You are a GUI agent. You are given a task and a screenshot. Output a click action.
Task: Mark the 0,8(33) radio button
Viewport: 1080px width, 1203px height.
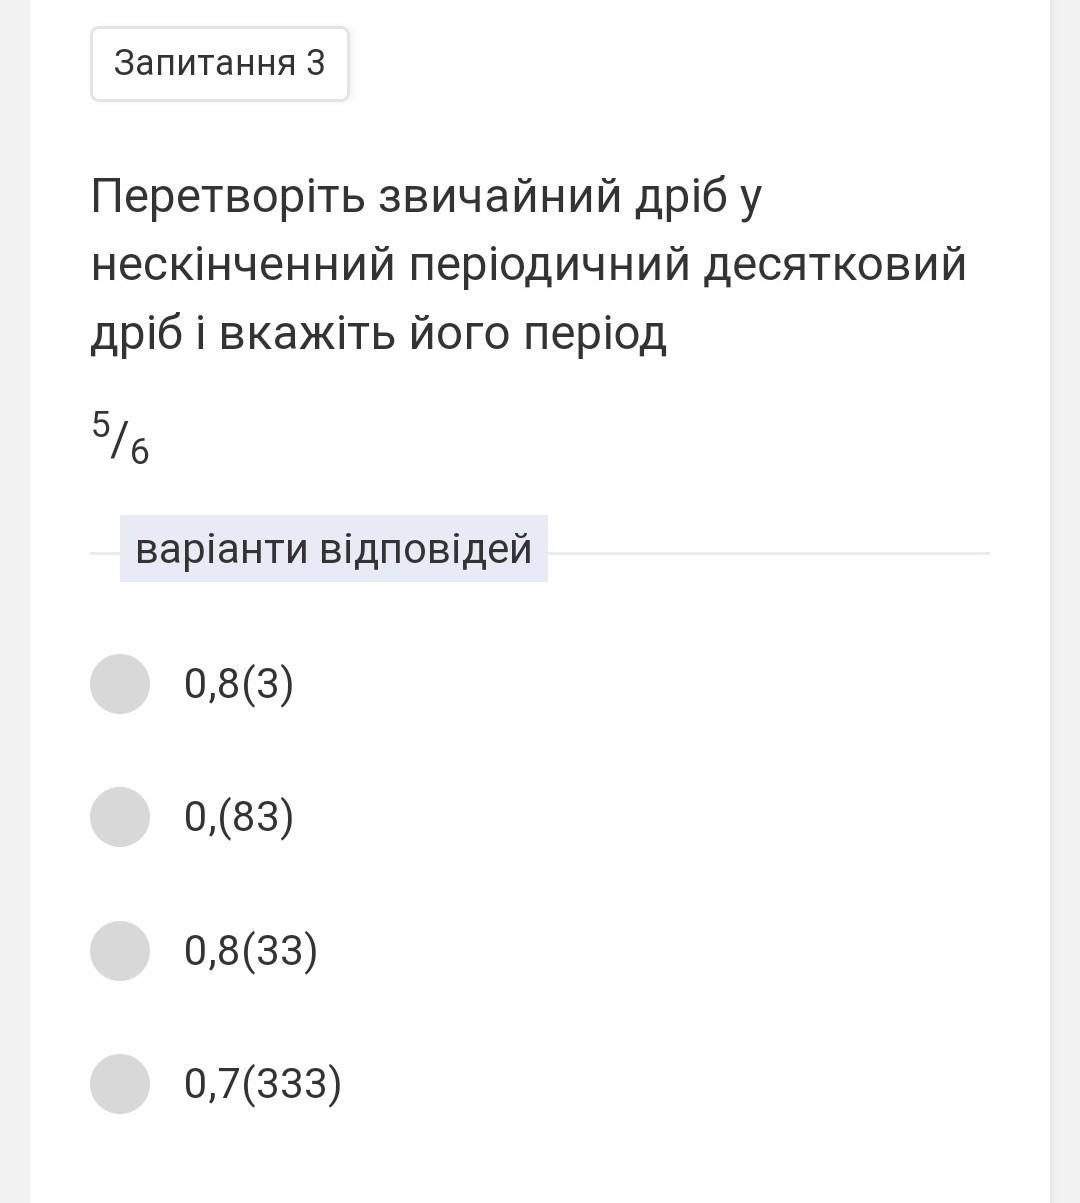coord(120,951)
